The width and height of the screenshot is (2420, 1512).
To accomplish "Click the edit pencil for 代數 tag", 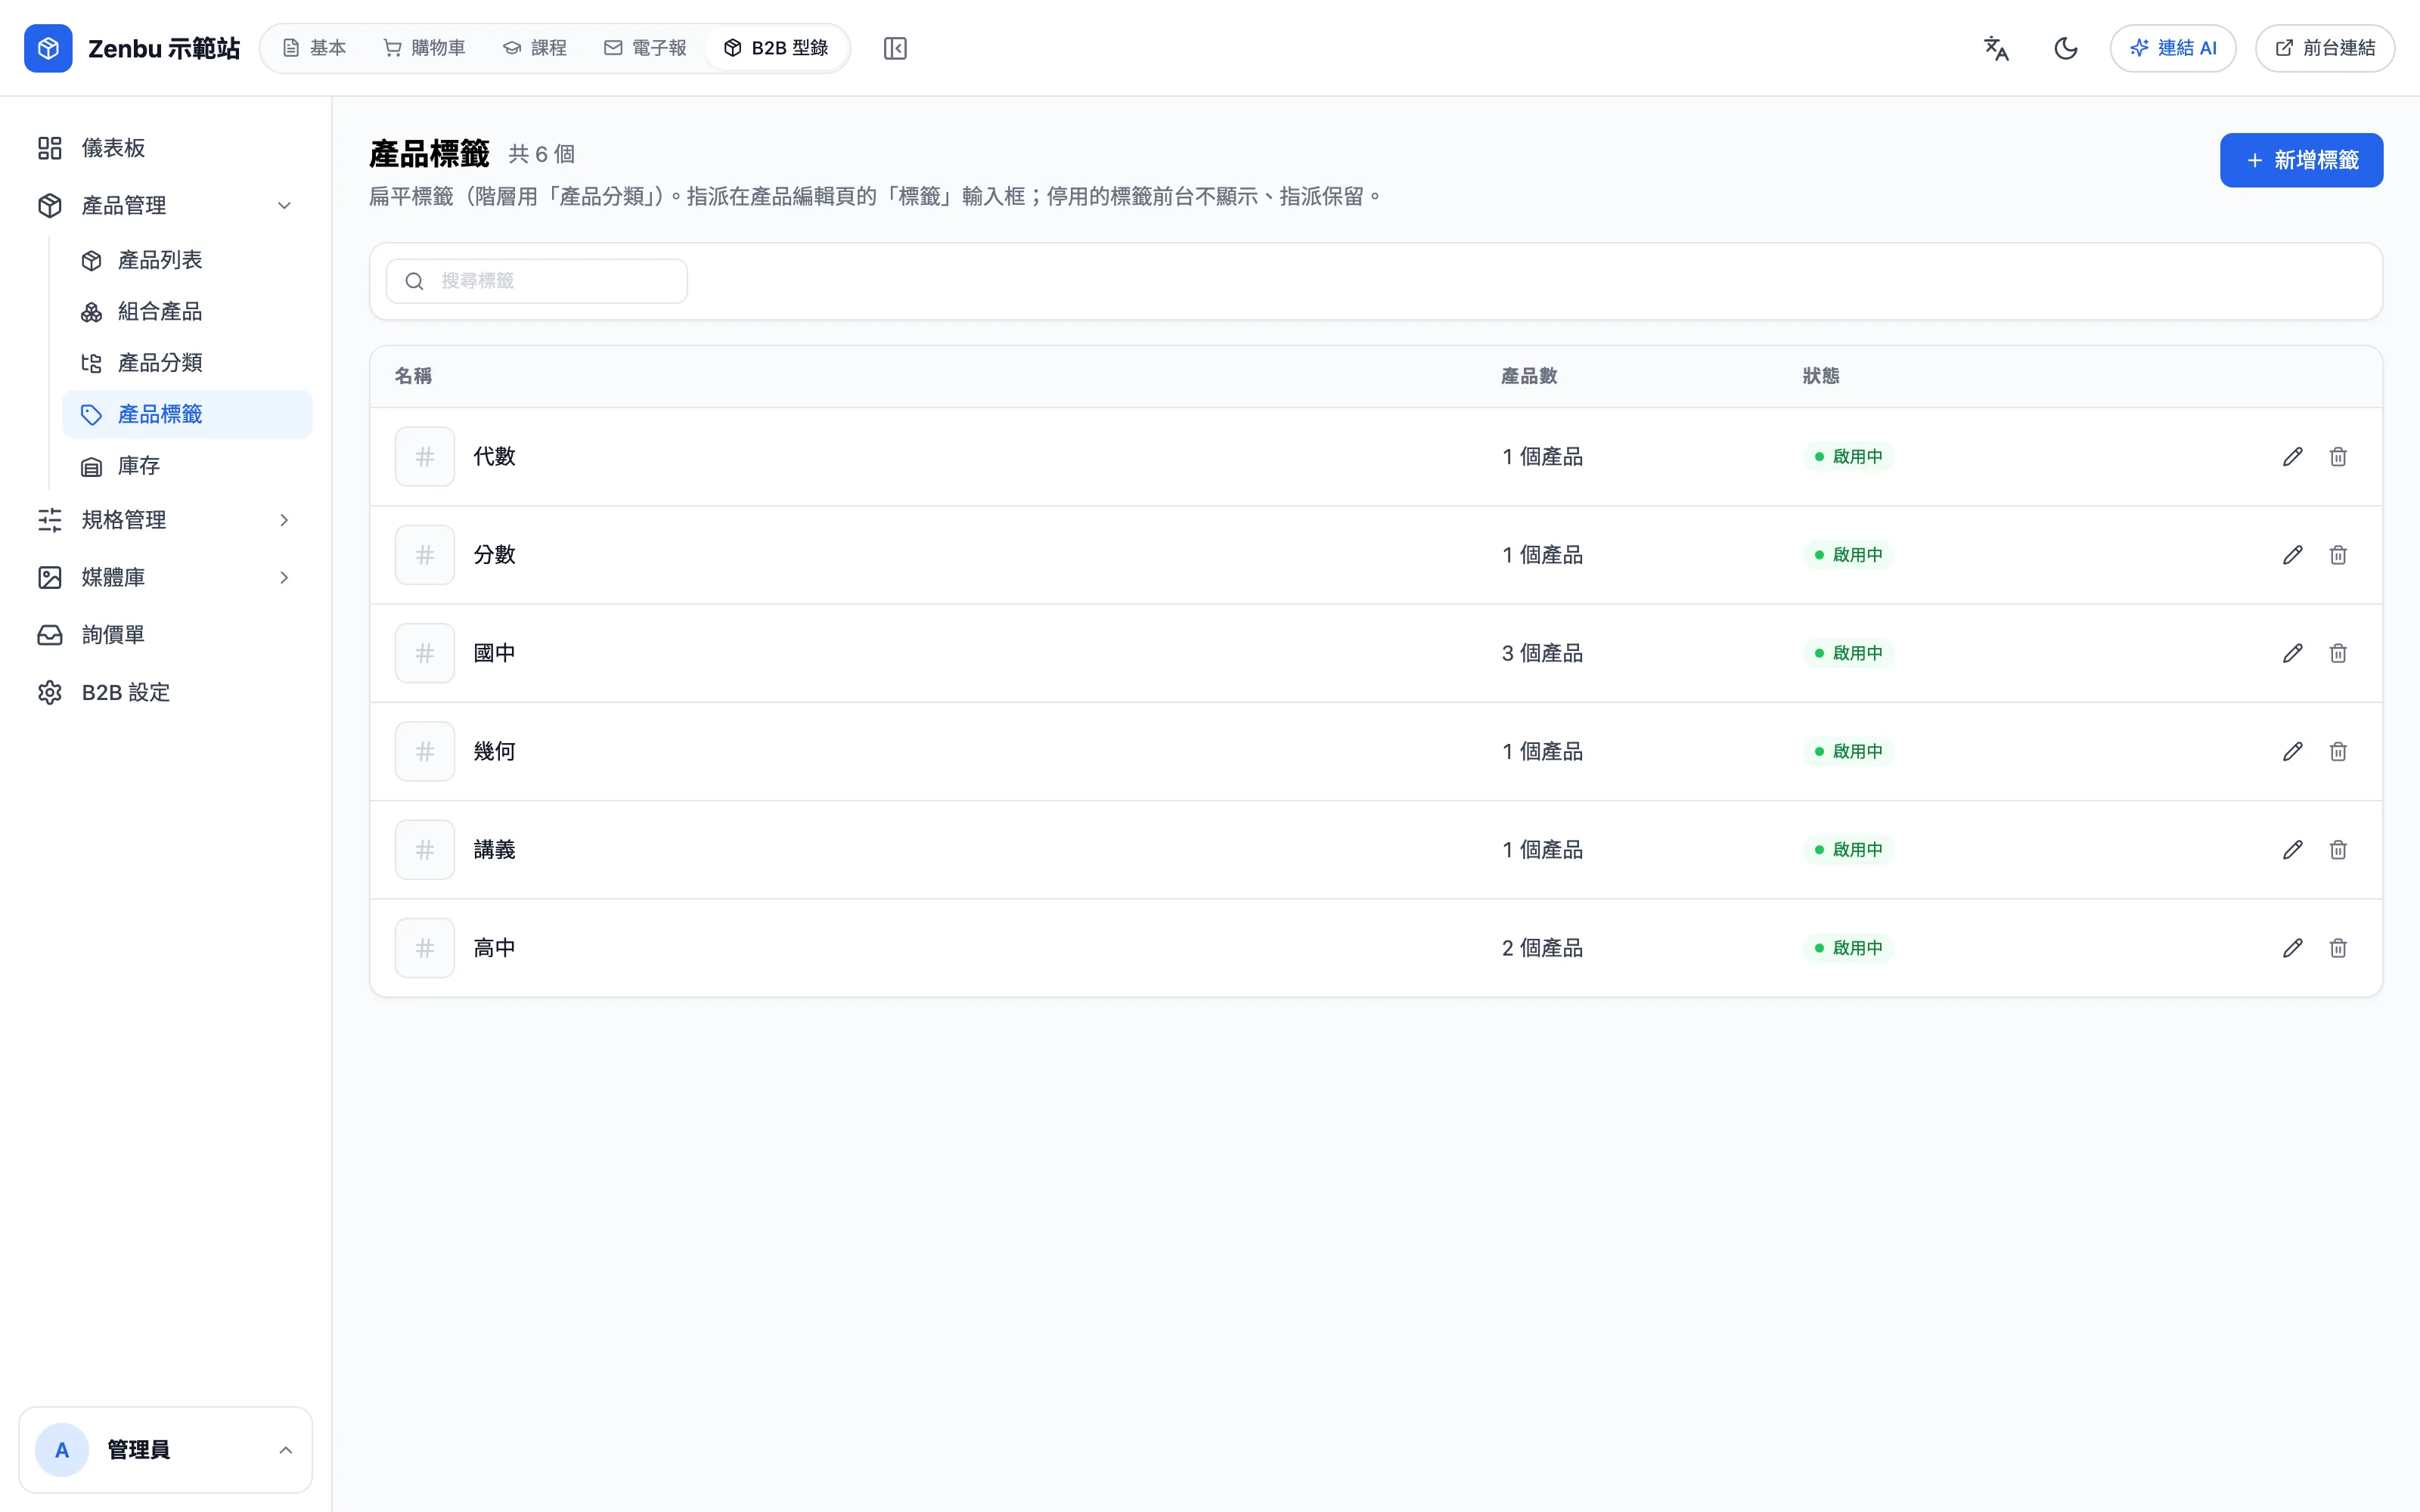I will [2292, 457].
